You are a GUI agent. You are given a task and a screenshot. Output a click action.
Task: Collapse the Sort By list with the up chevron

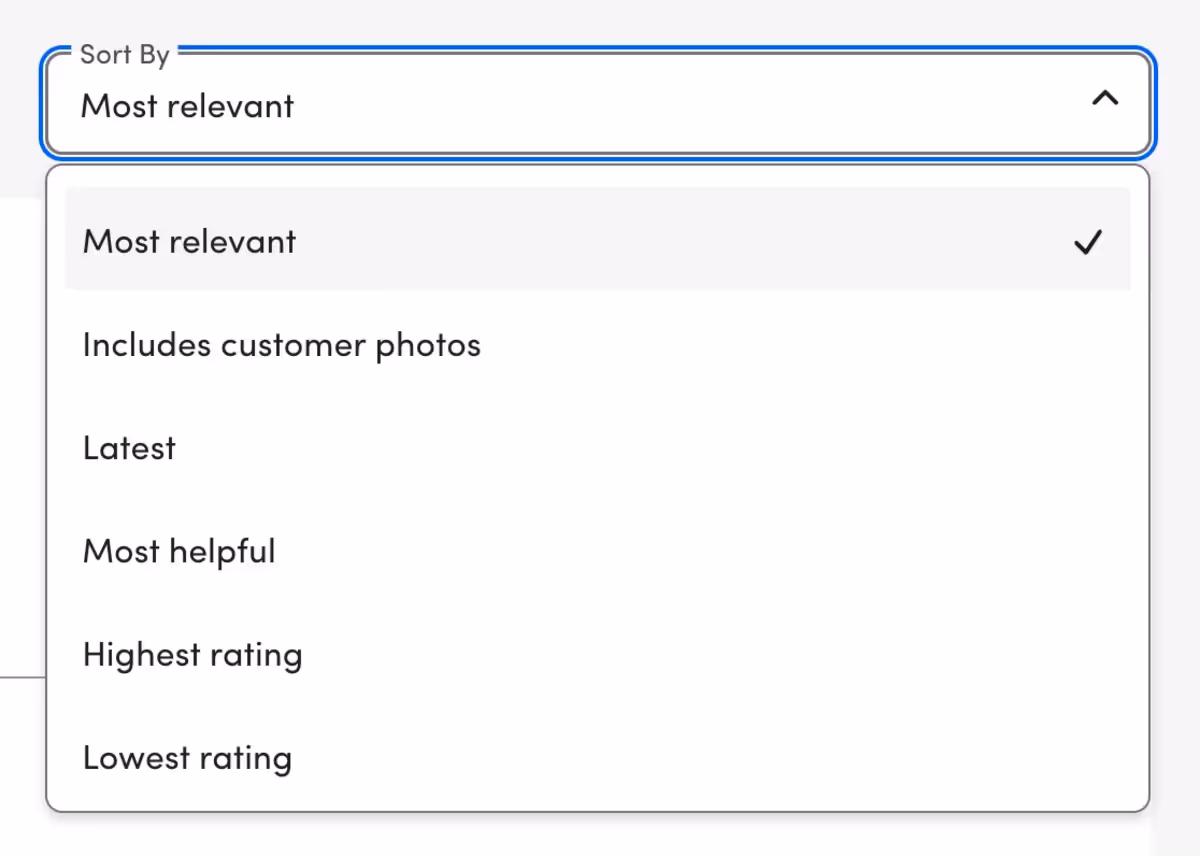1104,99
